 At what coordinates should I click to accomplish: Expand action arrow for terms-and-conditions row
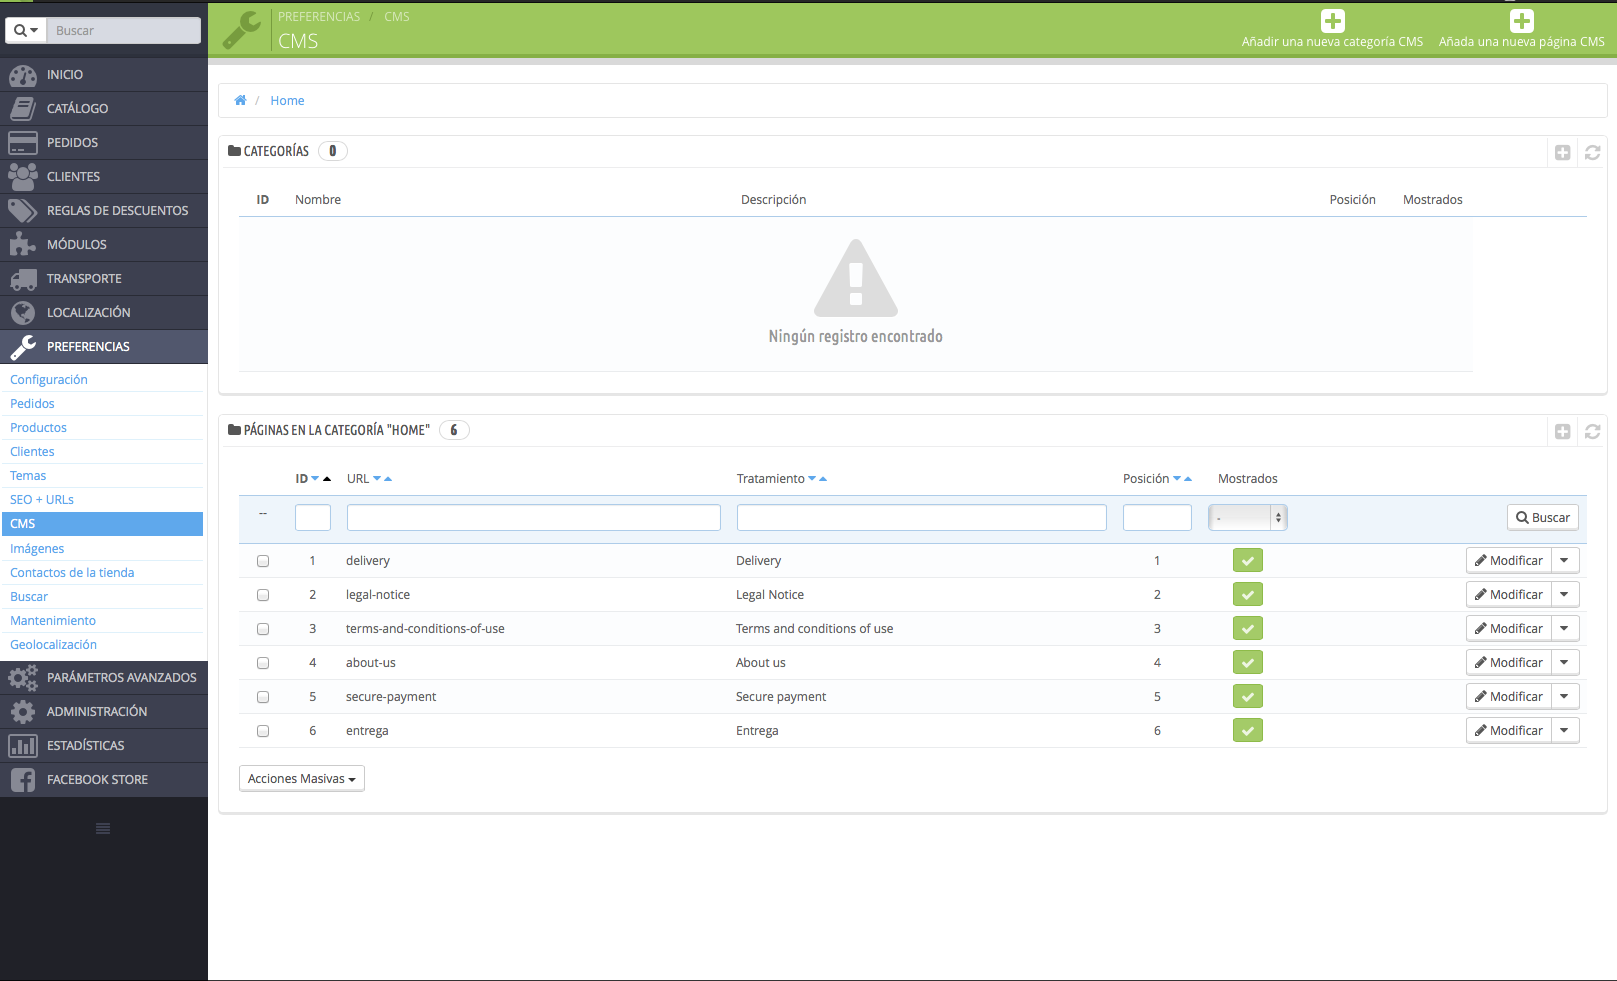click(x=1565, y=629)
